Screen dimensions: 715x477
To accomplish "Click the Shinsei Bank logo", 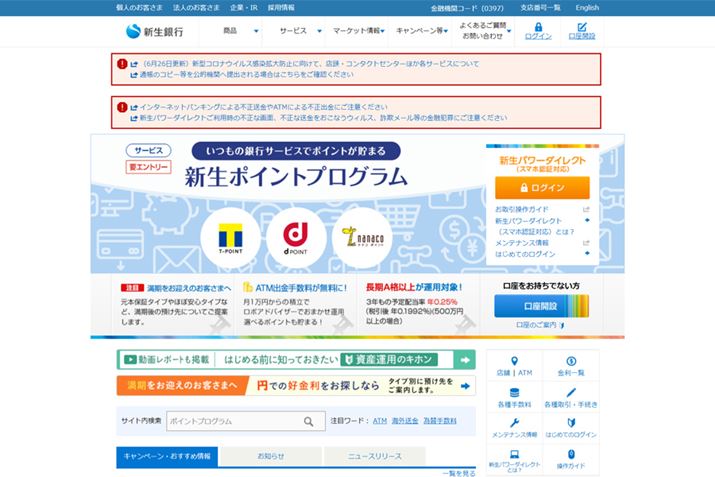I will pyautogui.click(x=155, y=31).
